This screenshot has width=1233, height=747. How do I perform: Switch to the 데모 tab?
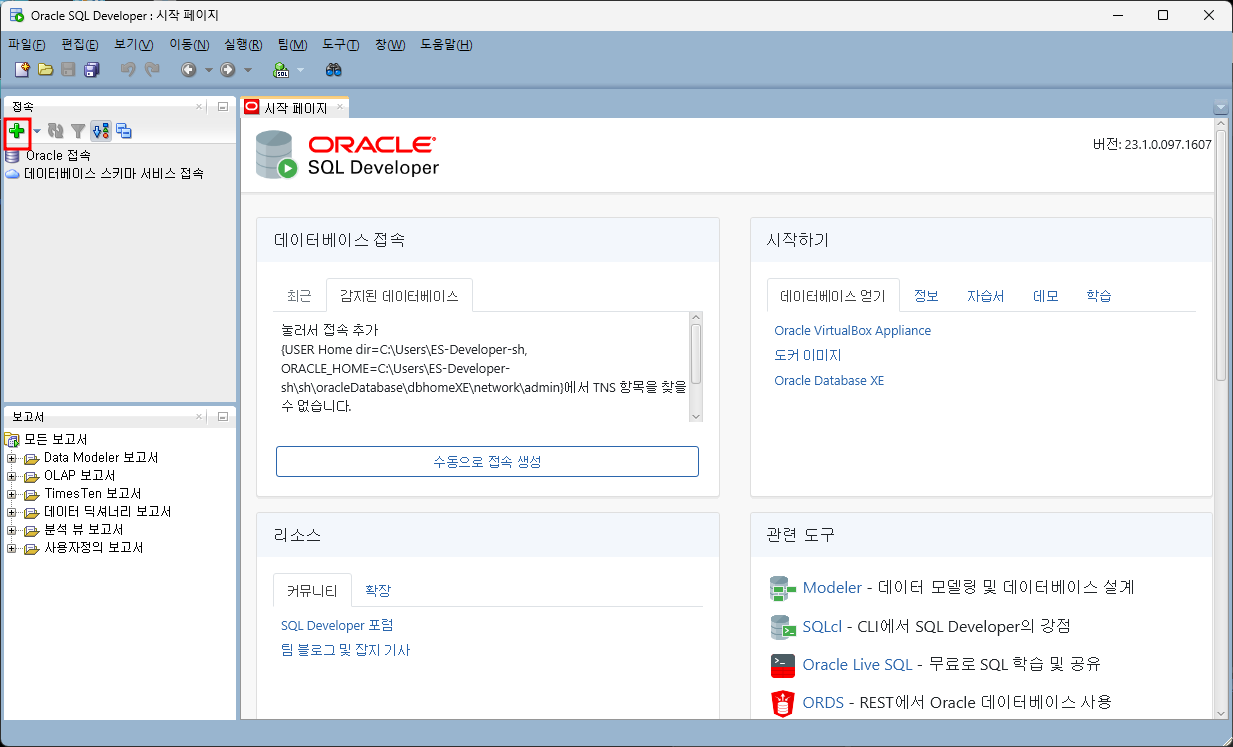[x=1045, y=296]
